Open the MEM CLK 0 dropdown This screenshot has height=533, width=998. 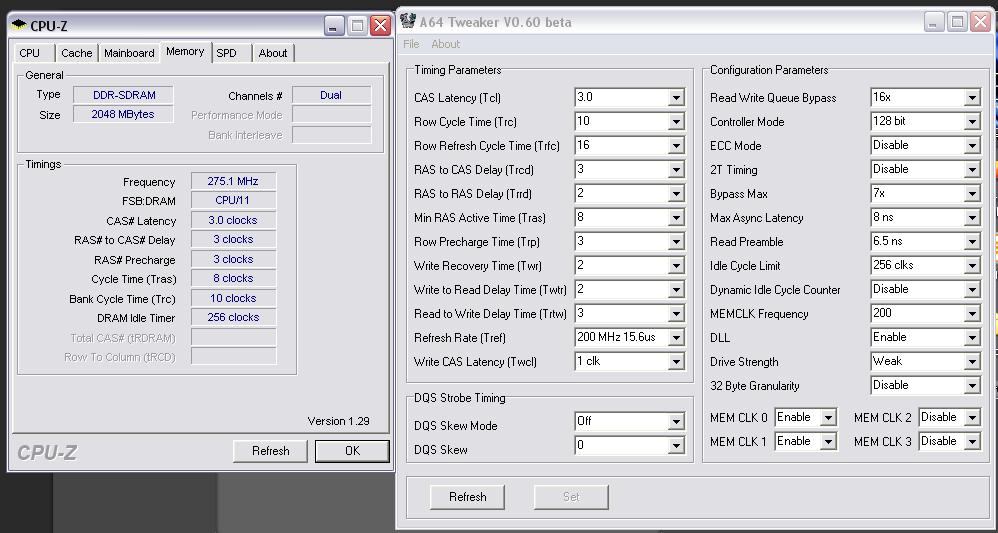[827, 418]
